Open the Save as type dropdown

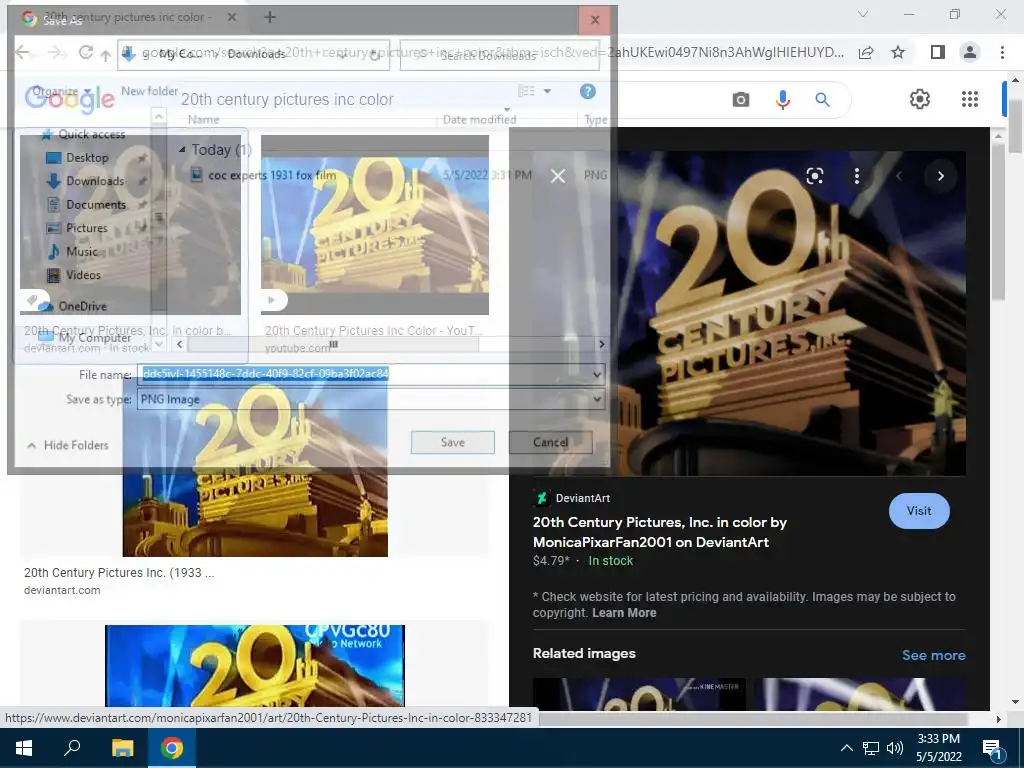coord(371,399)
